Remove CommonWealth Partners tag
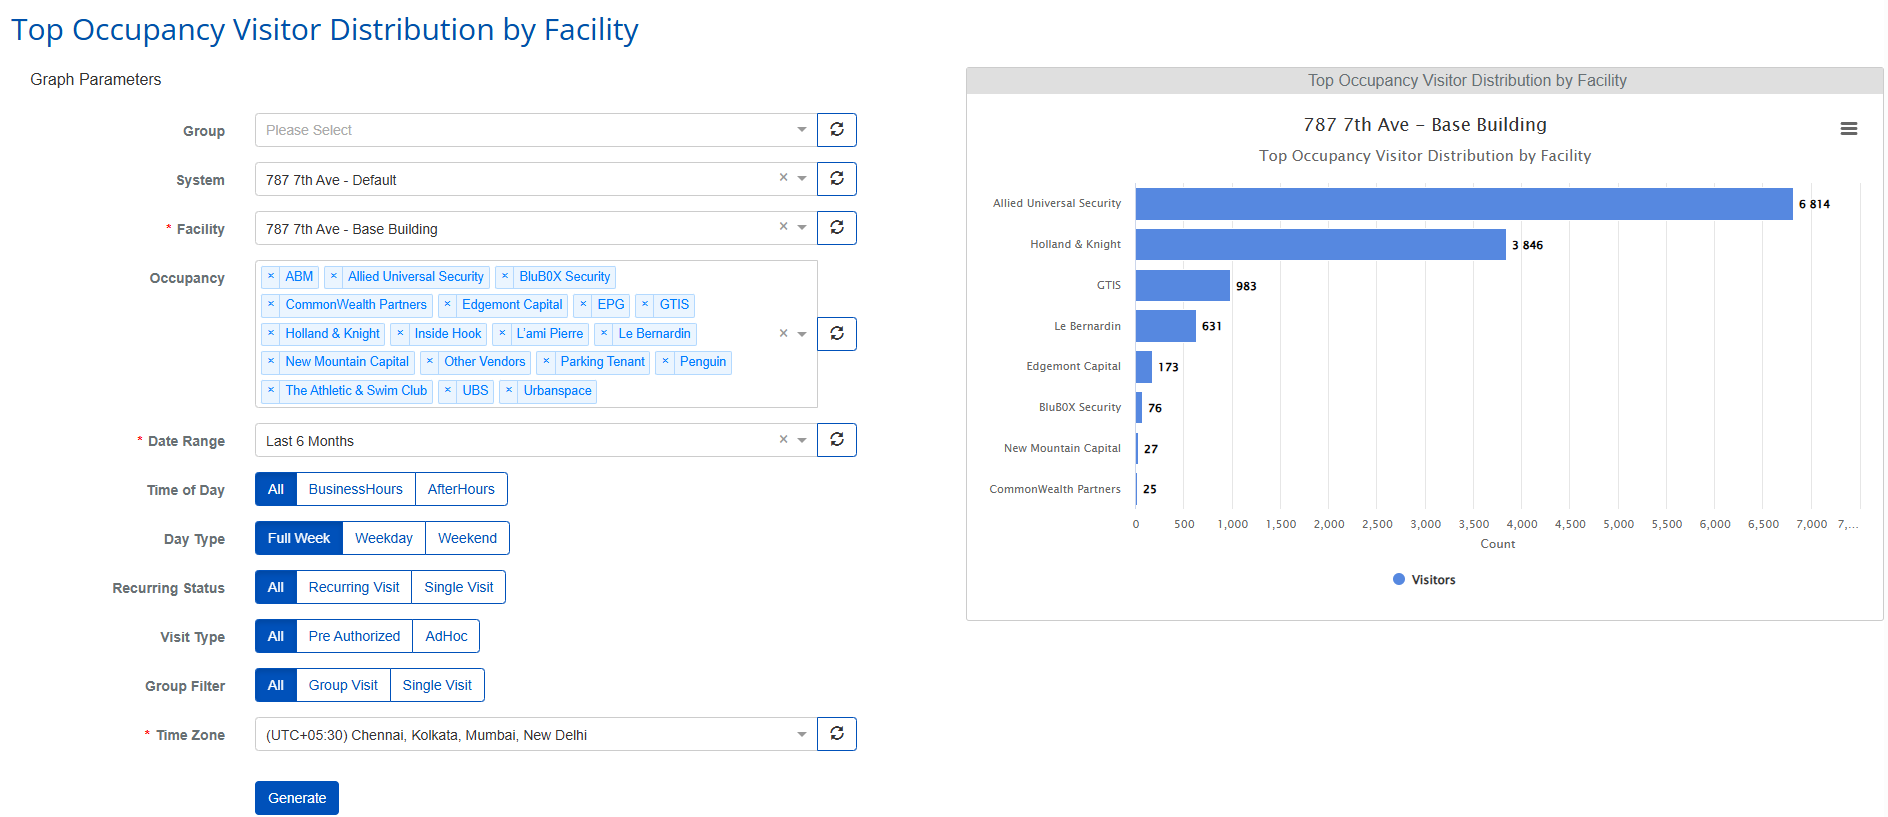 271,305
